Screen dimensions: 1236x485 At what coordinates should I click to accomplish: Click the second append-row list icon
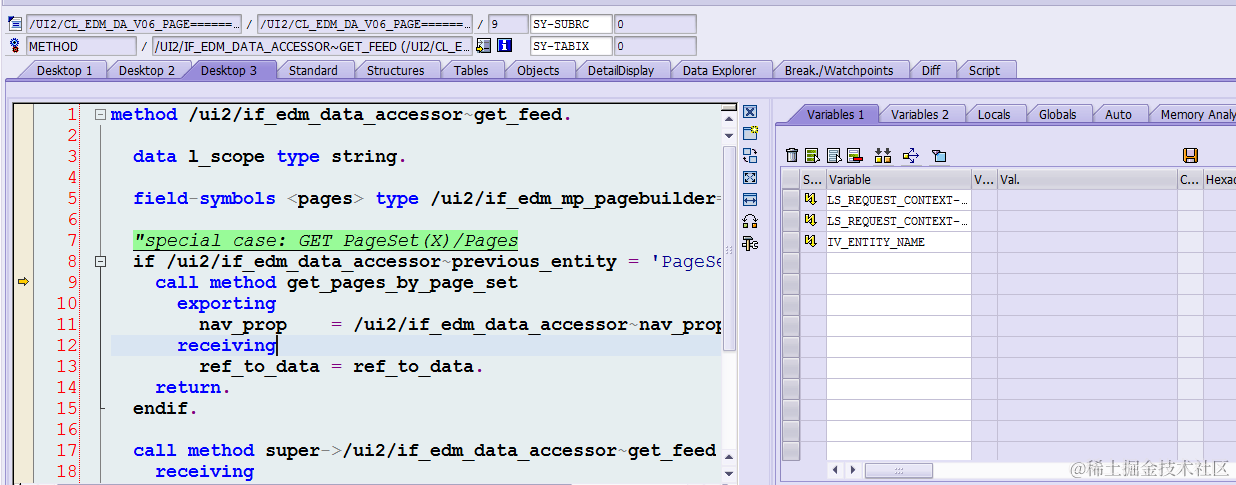tap(833, 155)
